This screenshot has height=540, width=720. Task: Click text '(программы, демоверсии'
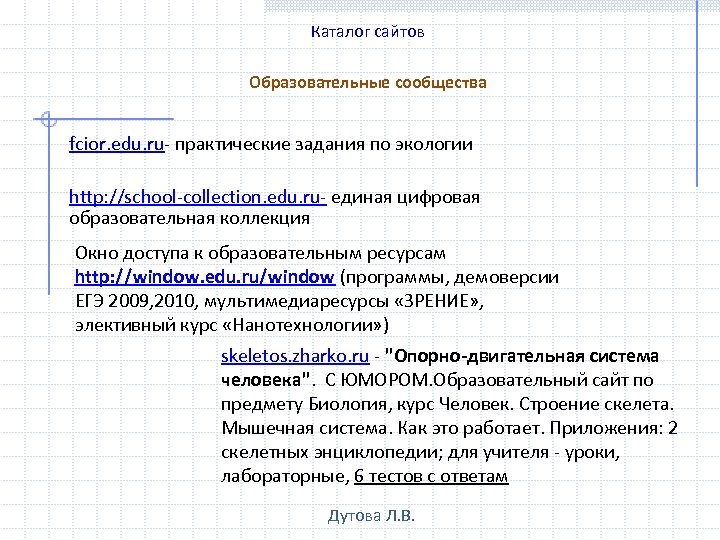click(x=450, y=277)
